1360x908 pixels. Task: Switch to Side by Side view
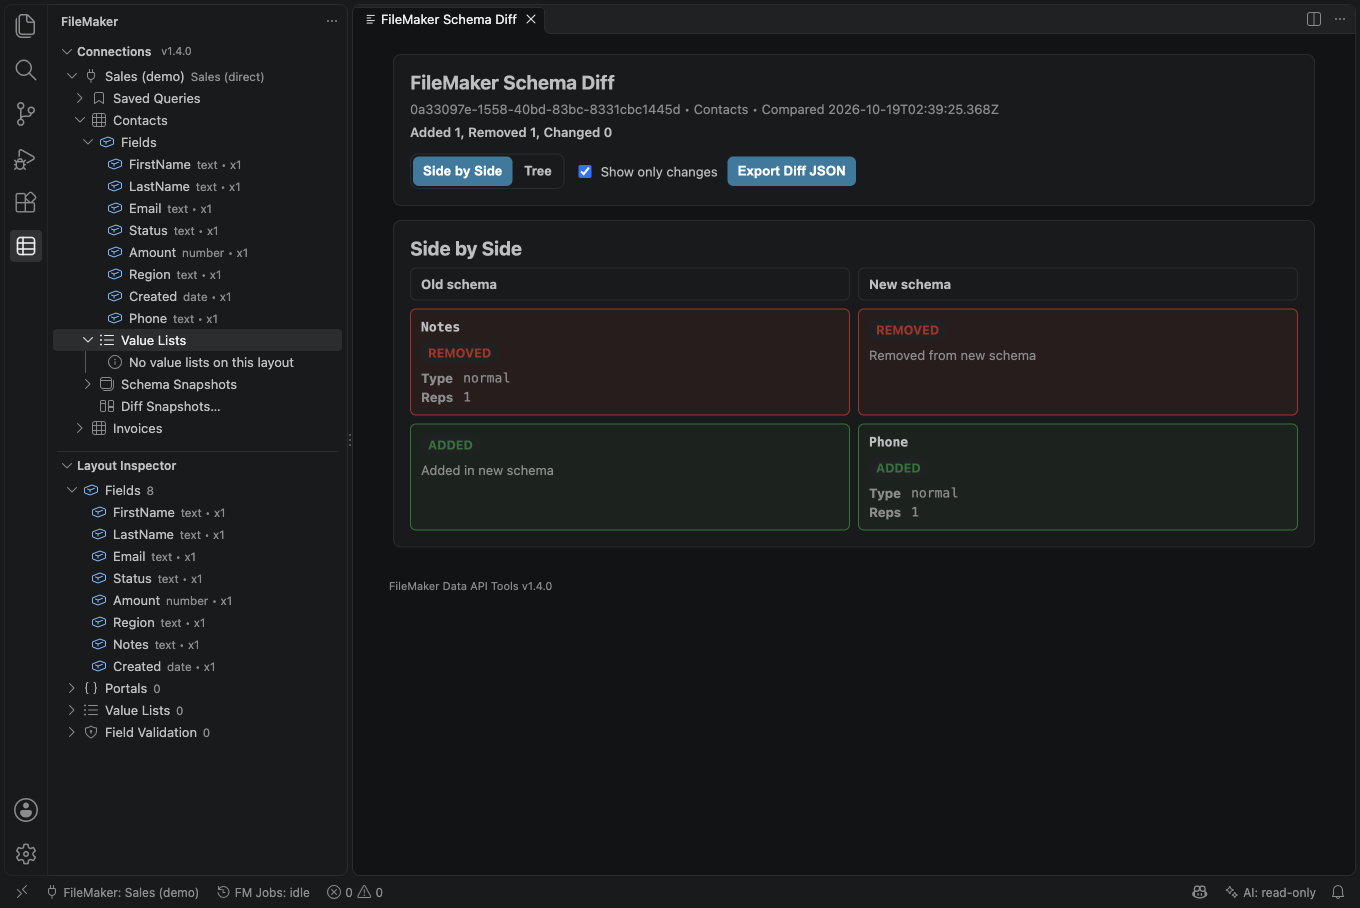point(462,171)
